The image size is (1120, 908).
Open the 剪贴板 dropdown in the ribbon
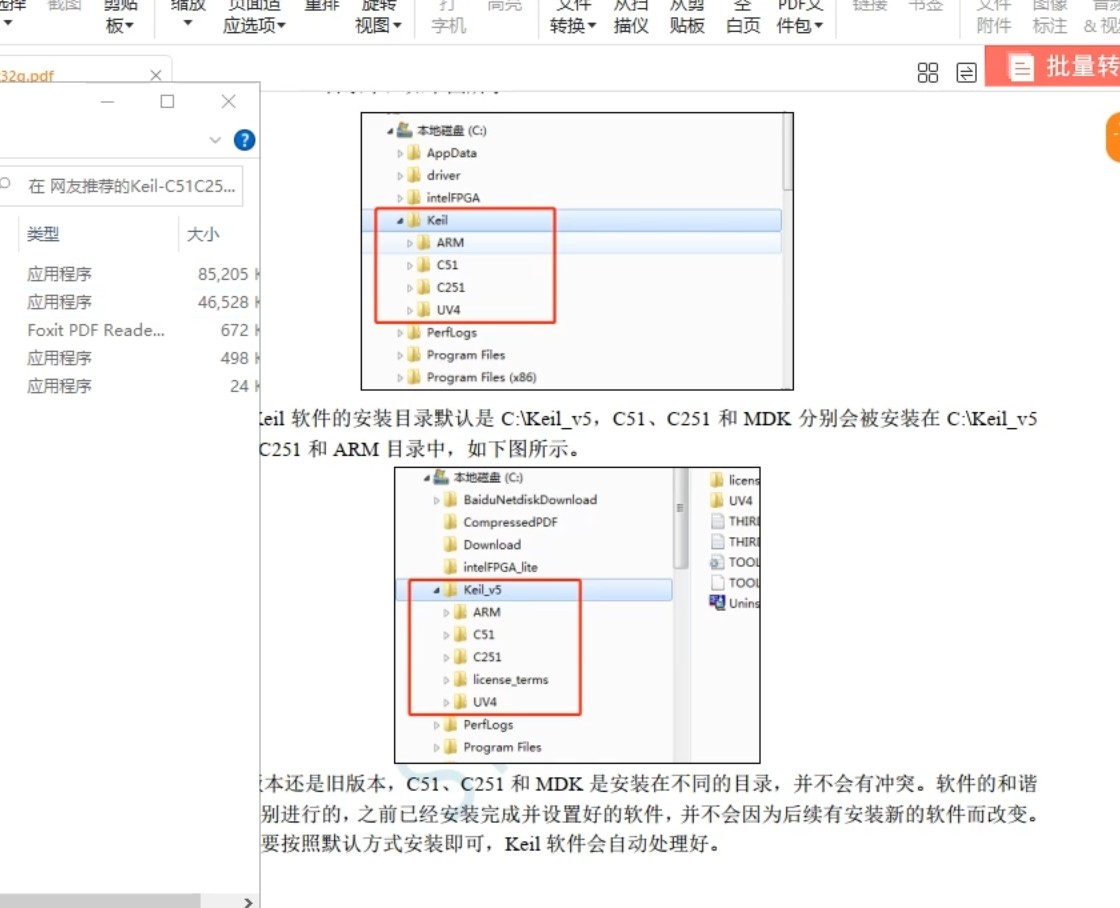120,17
